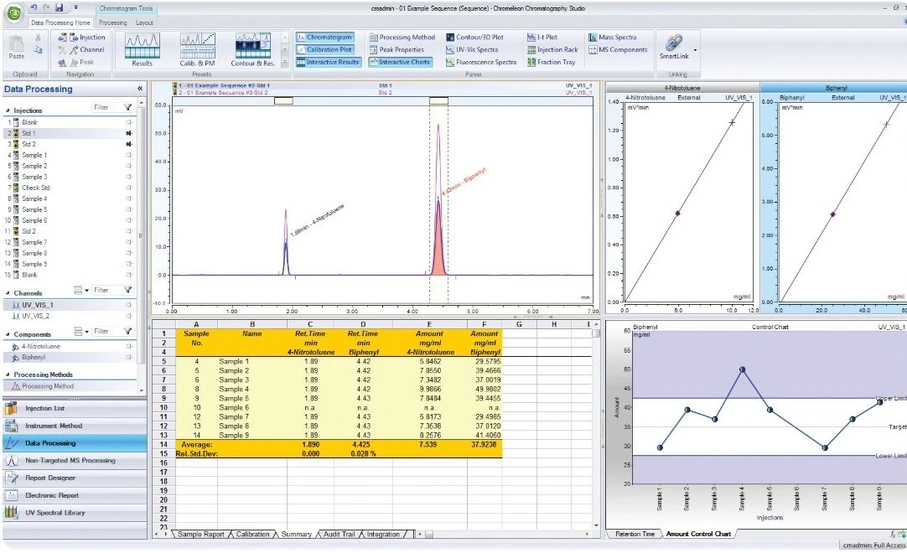
Task: Open the Channels grouping dropdown
Action: [82, 291]
